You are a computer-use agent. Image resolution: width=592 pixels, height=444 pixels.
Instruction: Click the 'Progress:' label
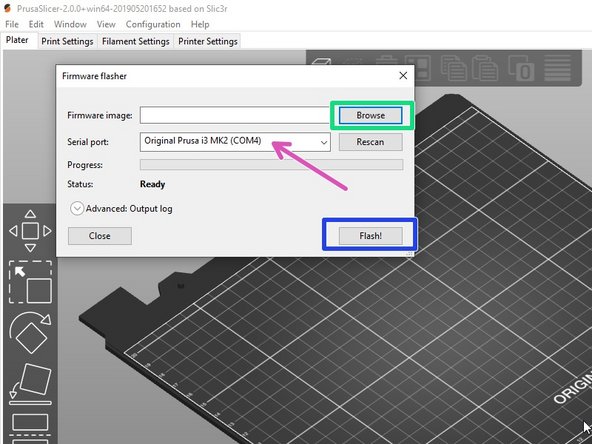(85, 165)
